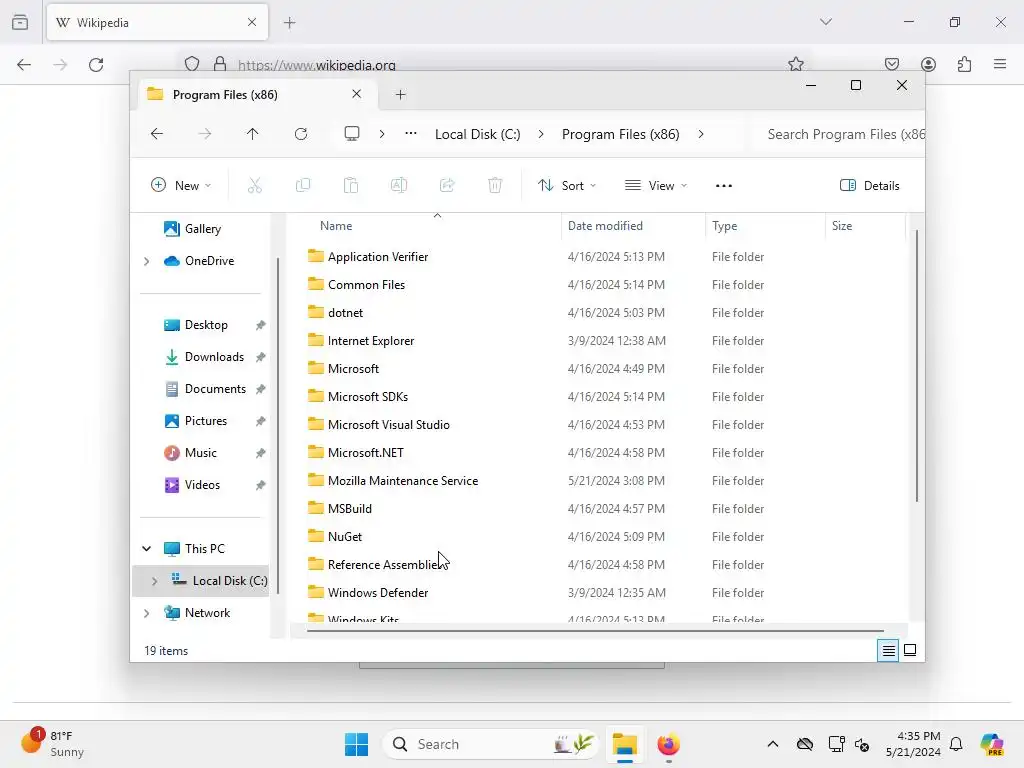Open Copilot preview icon in taskbar
1024x768 pixels.
[x=992, y=744]
